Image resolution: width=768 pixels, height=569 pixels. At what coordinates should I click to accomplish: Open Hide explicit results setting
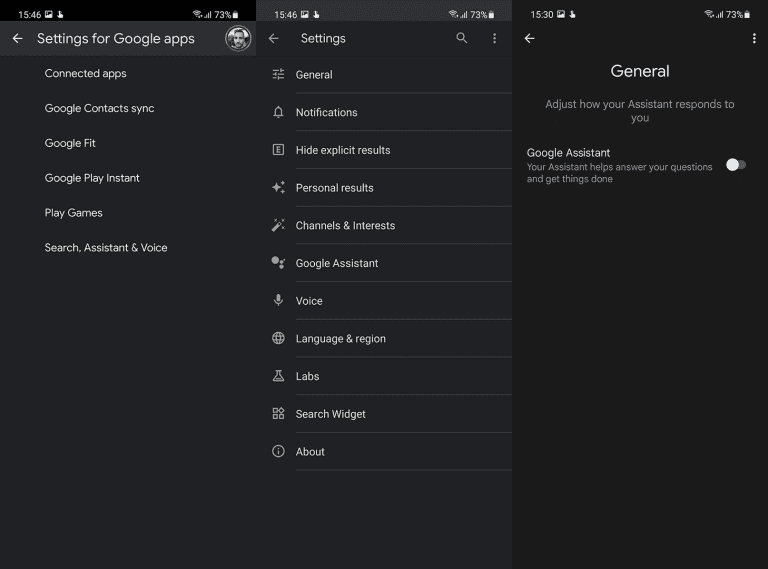point(343,150)
